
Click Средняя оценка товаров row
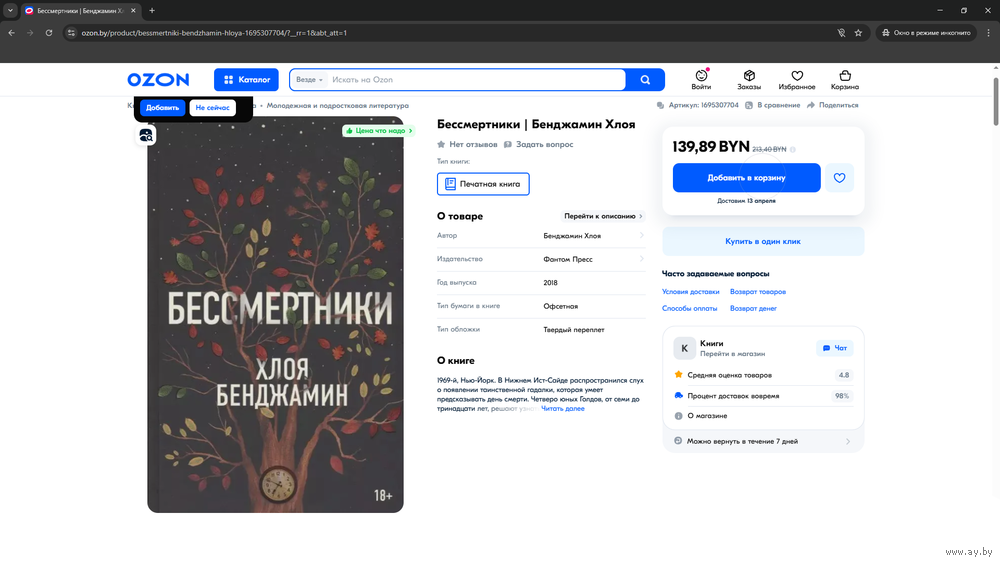763,375
